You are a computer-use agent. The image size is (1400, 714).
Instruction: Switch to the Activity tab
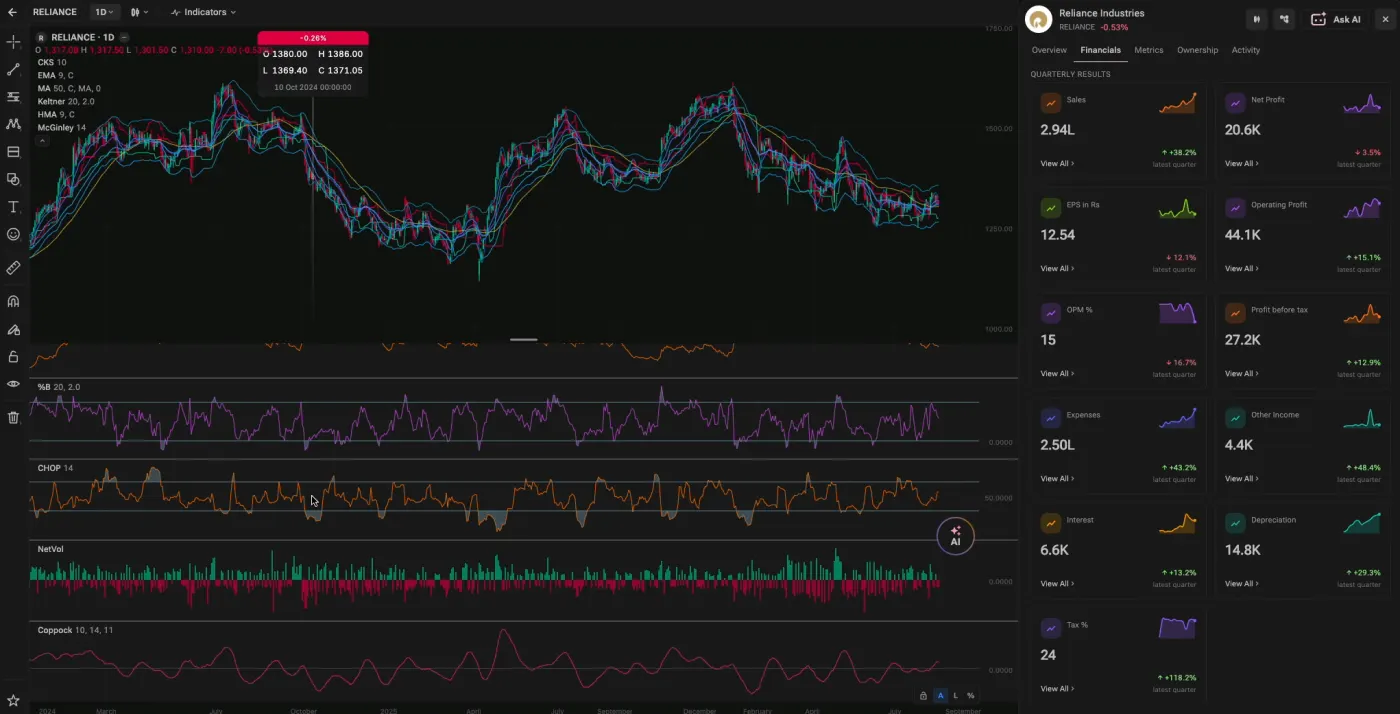1246,50
